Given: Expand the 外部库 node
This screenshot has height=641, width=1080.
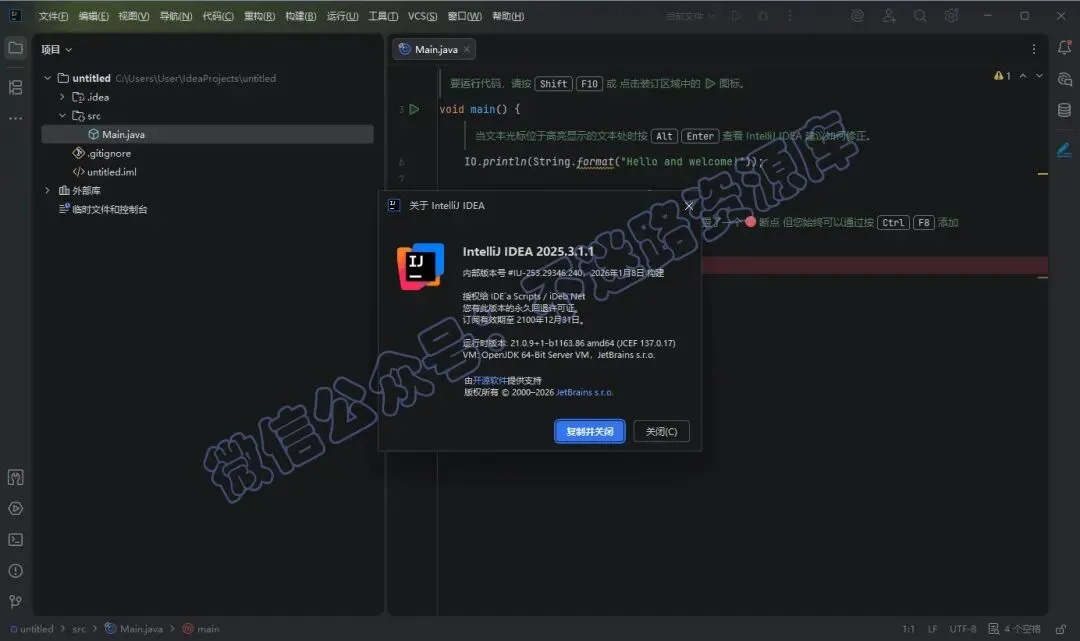Looking at the screenshot, I should coord(48,190).
